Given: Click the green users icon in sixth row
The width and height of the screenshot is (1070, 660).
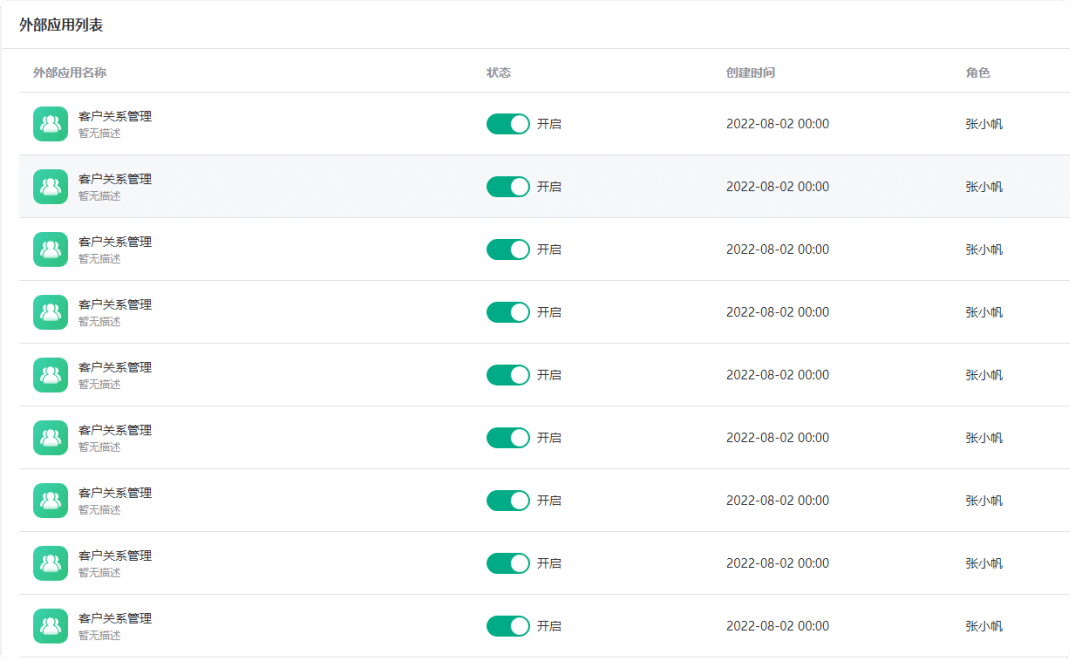Looking at the screenshot, I should (50, 437).
